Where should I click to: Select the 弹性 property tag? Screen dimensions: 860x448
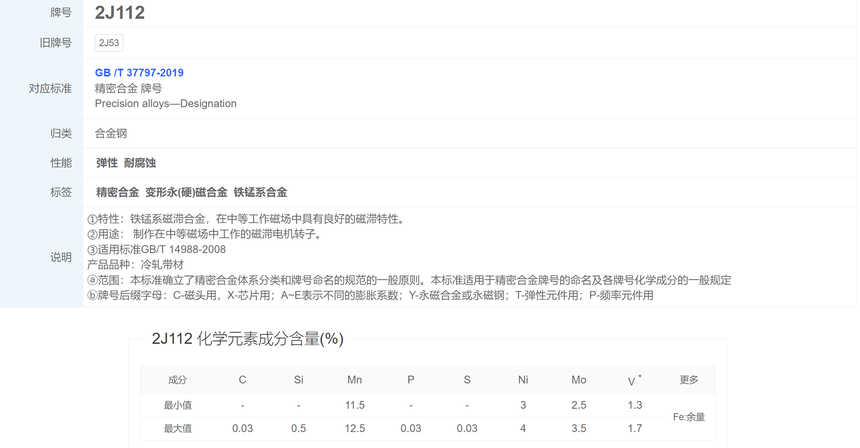tap(107, 163)
